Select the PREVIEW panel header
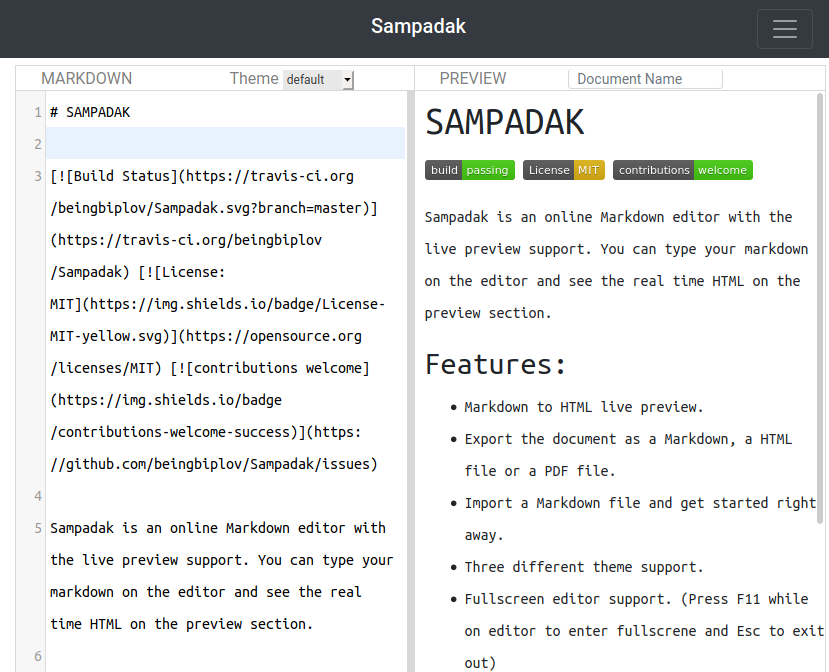This screenshot has width=829, height=672. coord(473,78)
